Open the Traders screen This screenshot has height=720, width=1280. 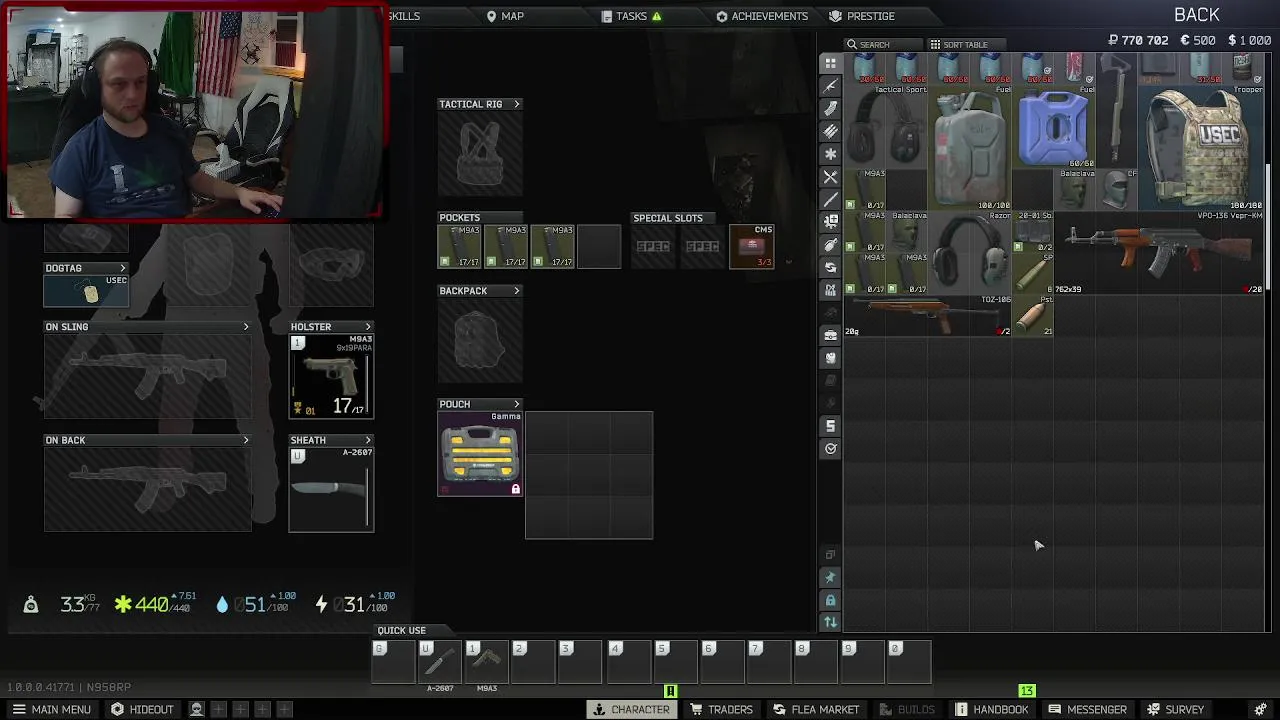721,709
